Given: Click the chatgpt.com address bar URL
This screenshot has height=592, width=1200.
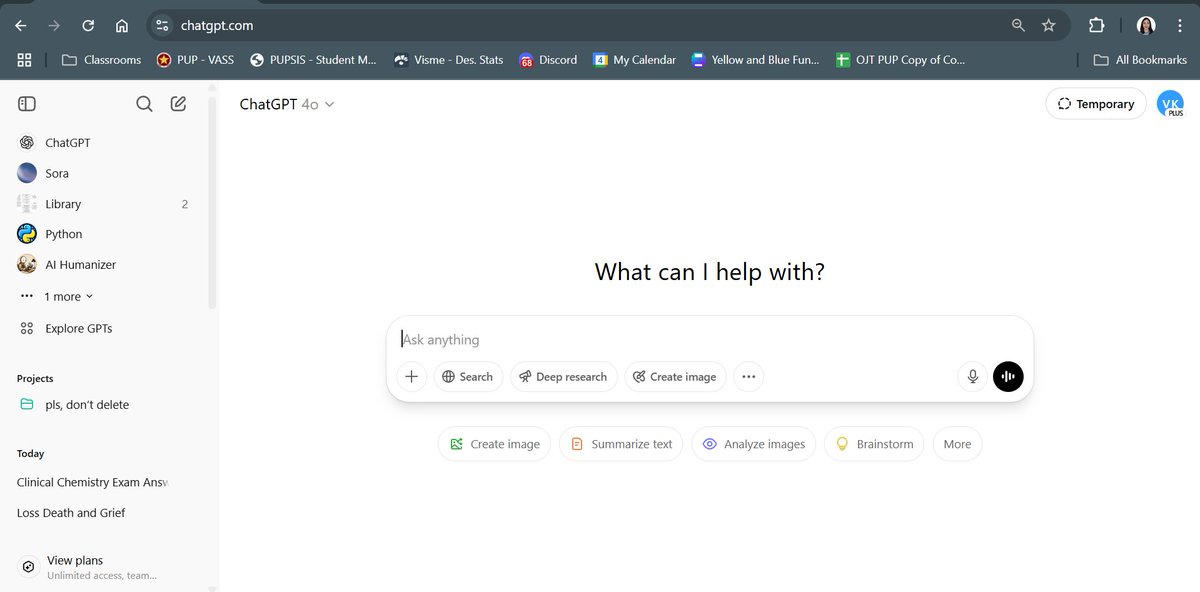Looking at the screenshot, I should 217,25.
